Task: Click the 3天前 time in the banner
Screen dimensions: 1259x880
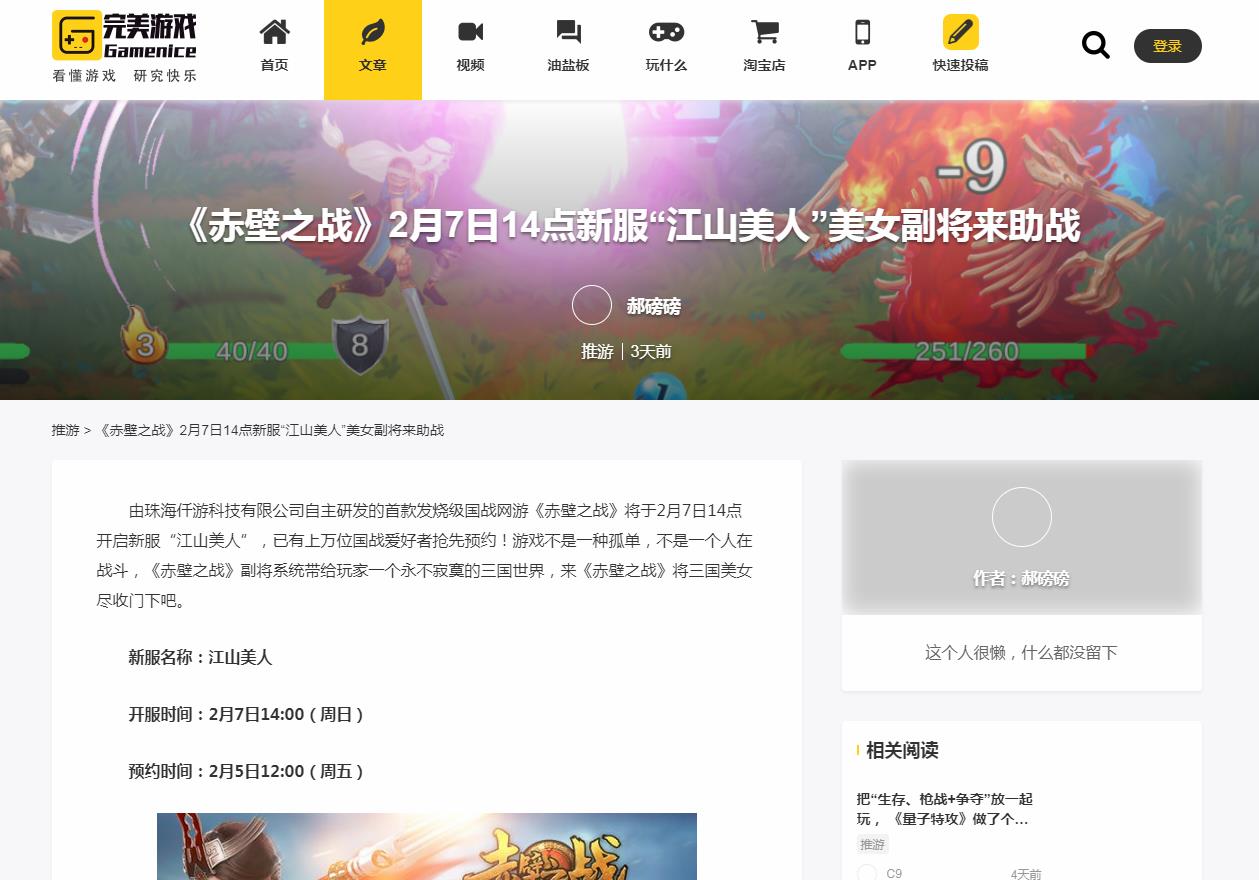Action: 651,352
